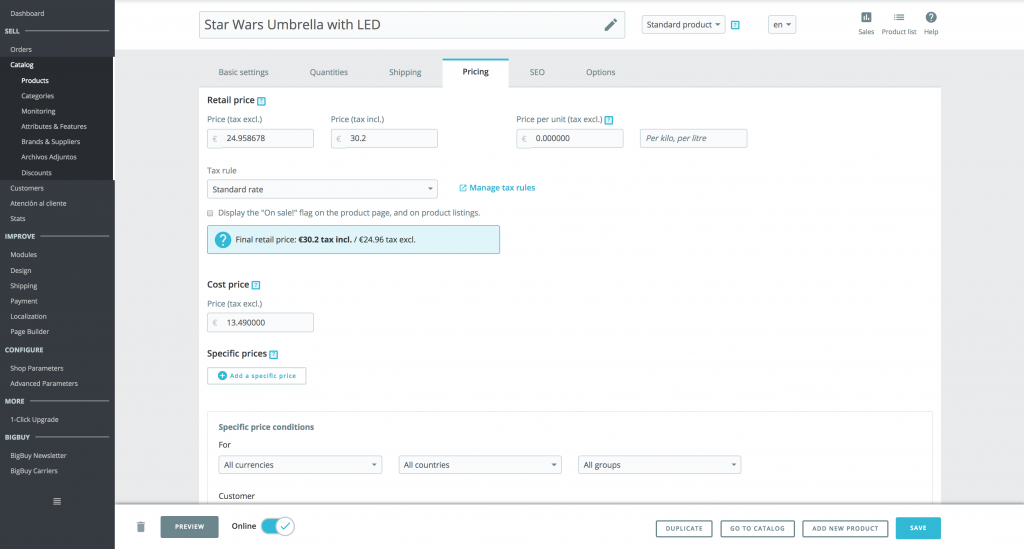Click the Manage tax rules link
This screenshot has width=1024, height=549.
(x=497, y=188)
